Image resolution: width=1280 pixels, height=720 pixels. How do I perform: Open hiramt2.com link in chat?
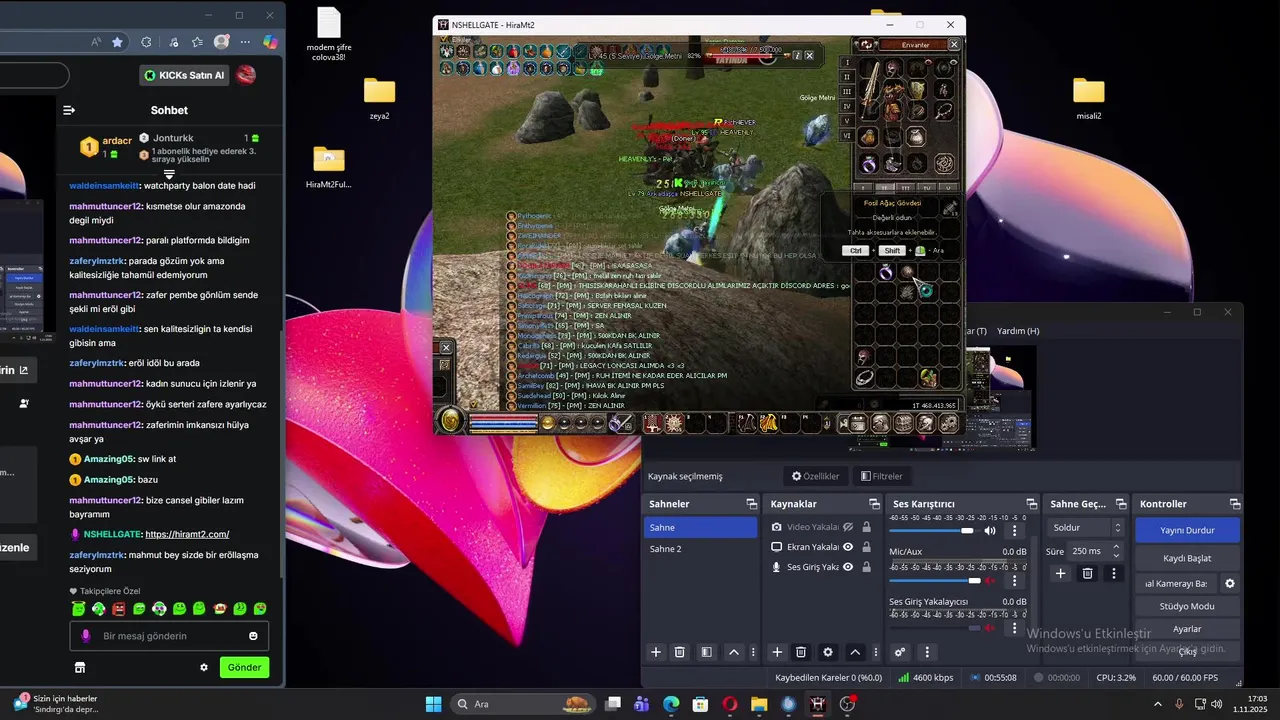click(x=187, y=534)
